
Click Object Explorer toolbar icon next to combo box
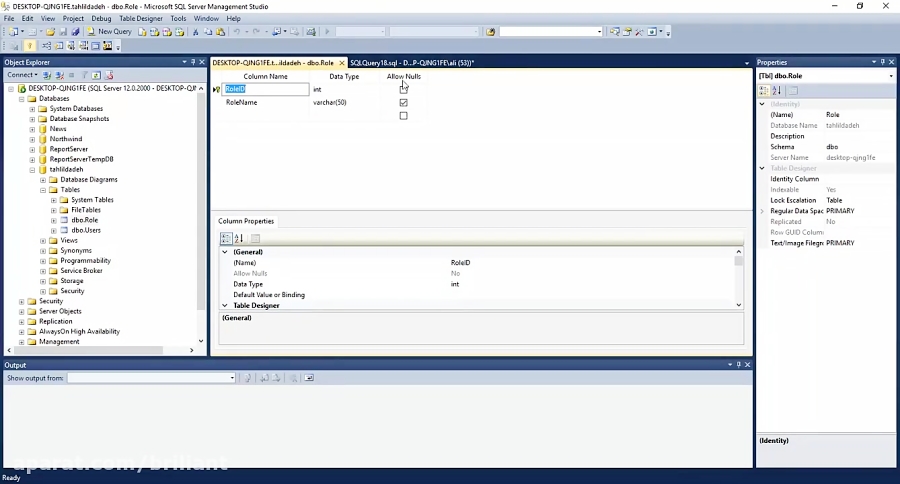coord(614,32)
